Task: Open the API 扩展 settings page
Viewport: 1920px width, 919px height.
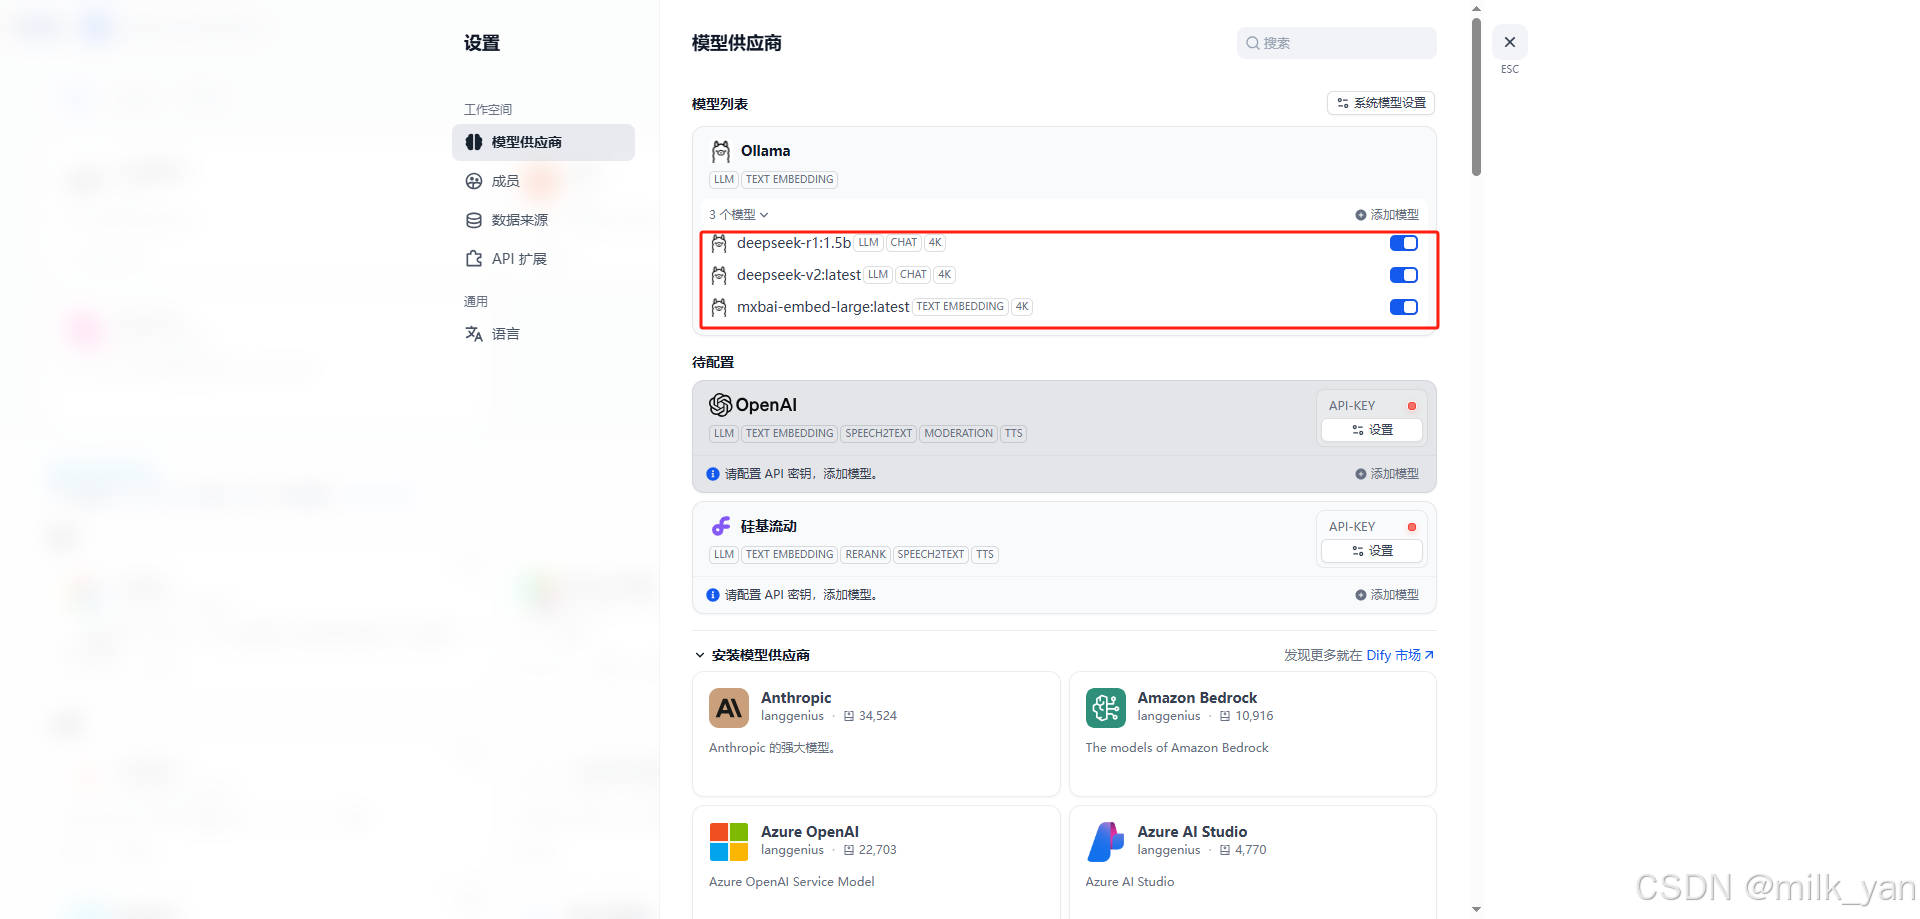Action: tap(543, 259)
